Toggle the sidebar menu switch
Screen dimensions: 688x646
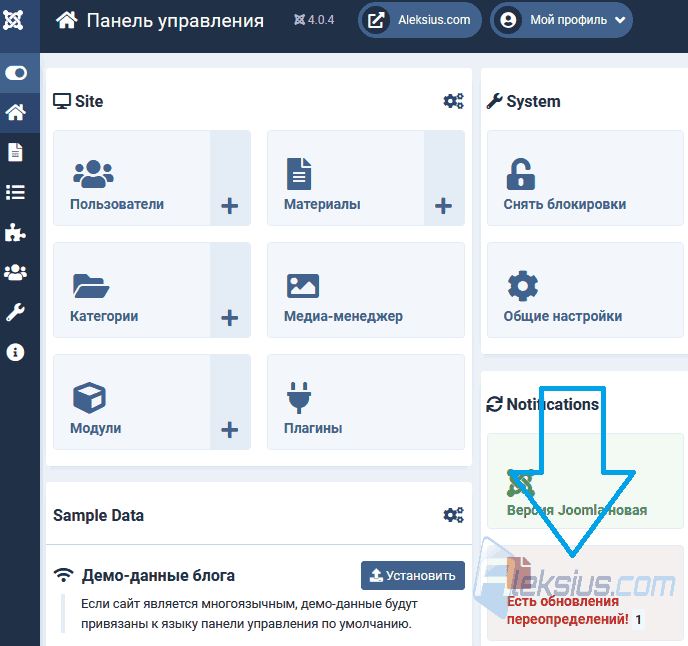tap(16, 73)
